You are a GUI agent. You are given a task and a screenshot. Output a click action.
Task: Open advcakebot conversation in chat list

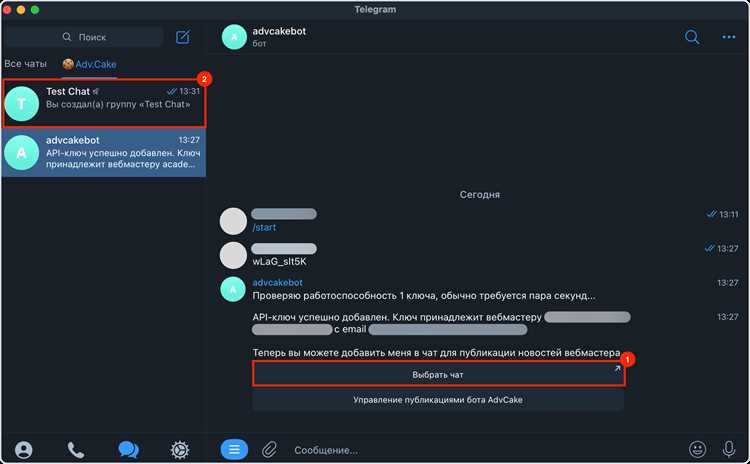pyautogui.click(x=104, y=153)
